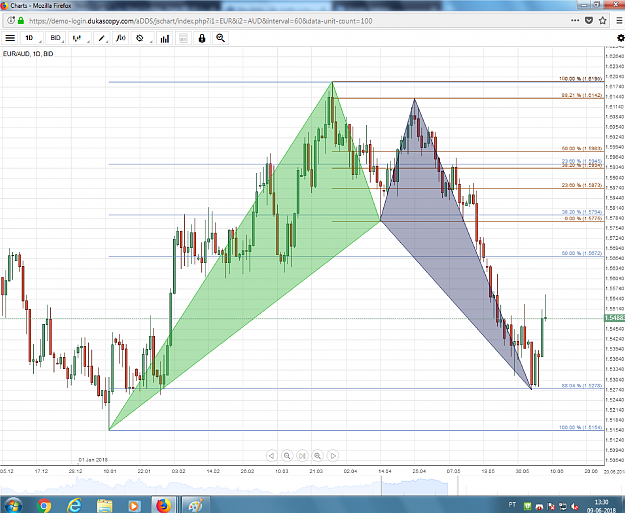This screenshot has height=513, width=625.
Task: Open the line drawing tools dropdown
Action: point(102,38)
